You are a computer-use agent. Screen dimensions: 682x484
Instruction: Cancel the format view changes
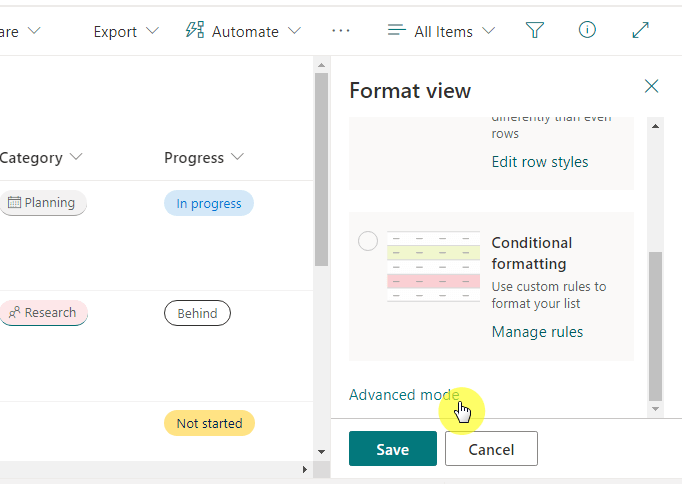click(x=491, y=449)
